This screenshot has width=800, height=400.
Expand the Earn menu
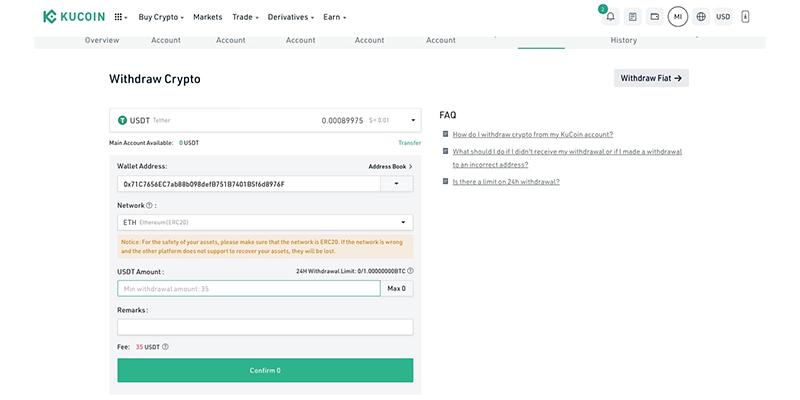(x=335, y=17)
